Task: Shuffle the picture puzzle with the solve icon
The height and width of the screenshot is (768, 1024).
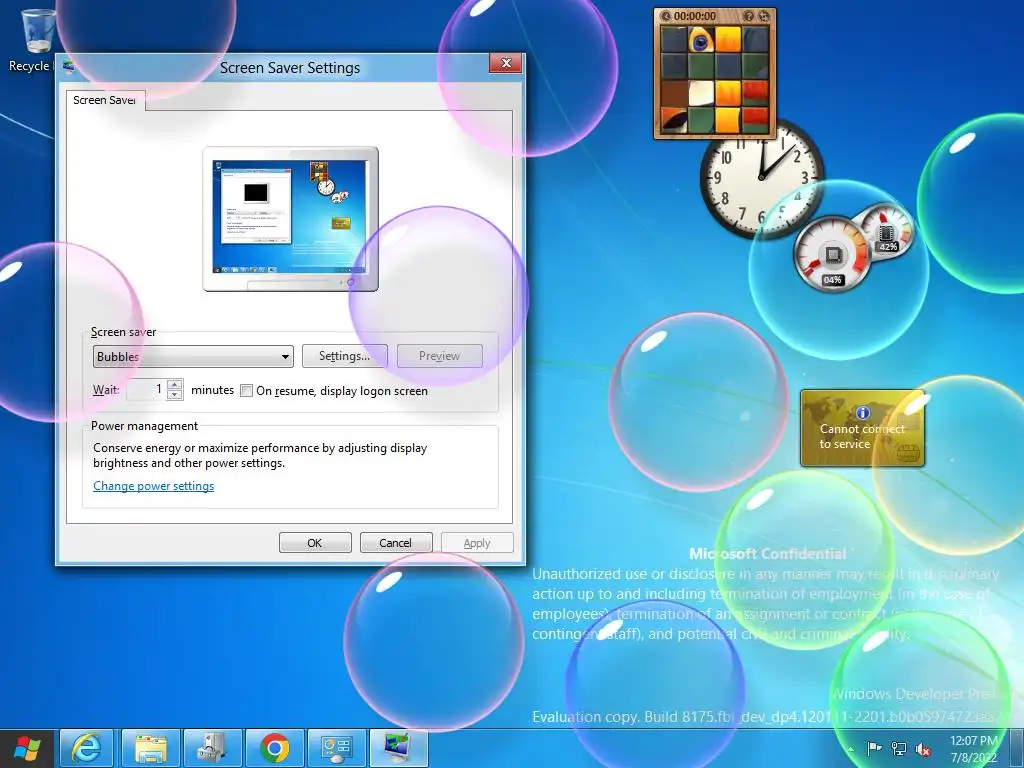Action: (x=763, y=16)
